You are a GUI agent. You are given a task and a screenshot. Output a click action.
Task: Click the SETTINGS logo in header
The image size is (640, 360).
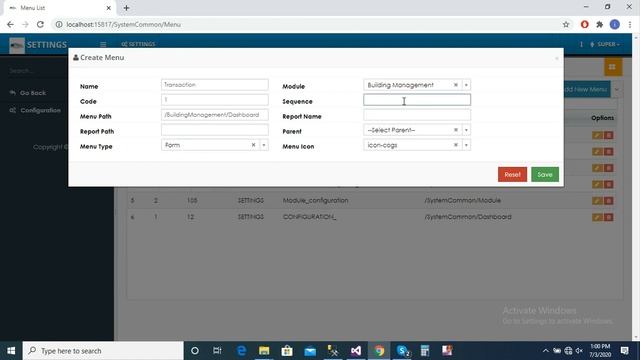[38, 44]
